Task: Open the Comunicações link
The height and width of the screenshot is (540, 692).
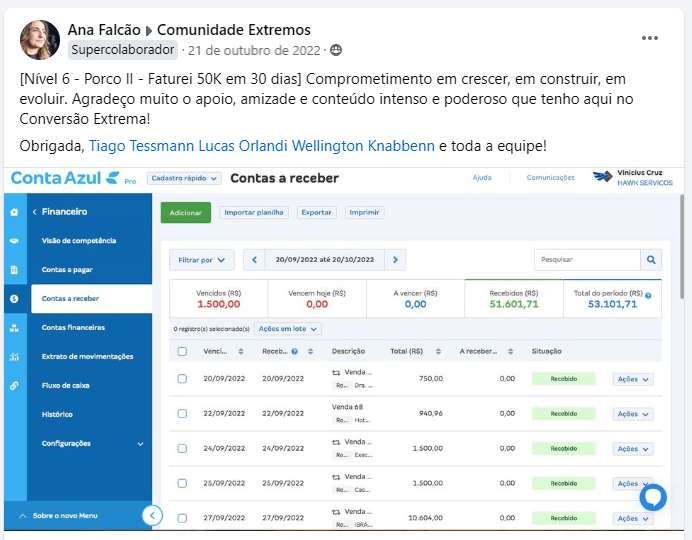Action: tap(550, 178)
